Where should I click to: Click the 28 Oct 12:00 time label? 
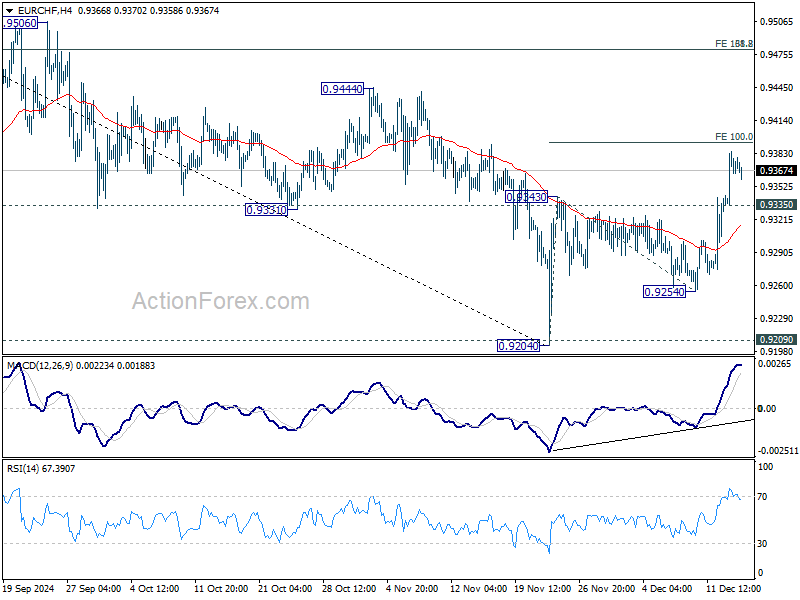tap(349, 589)
